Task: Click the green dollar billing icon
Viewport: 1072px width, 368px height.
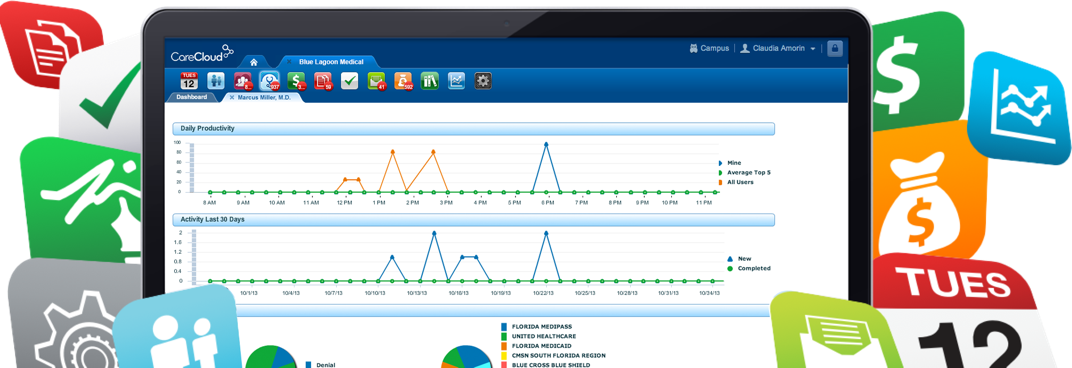Action: 297,81
